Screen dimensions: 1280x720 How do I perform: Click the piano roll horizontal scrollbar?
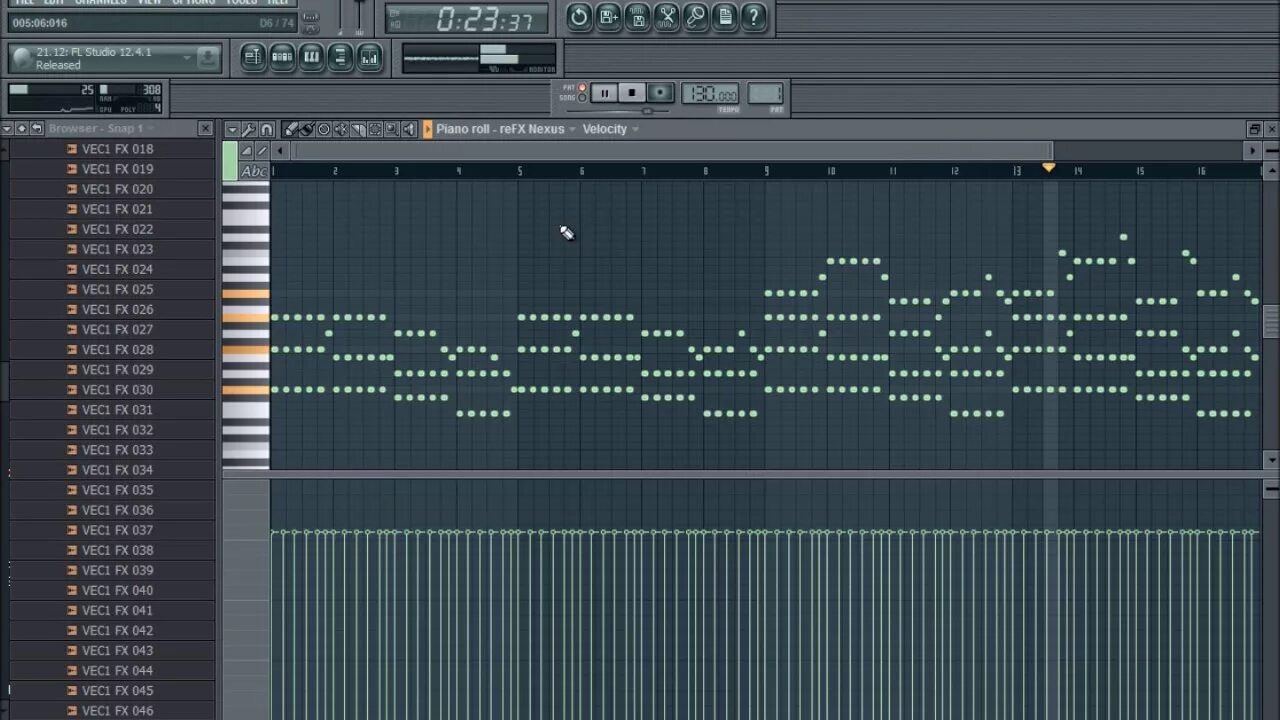pyautogui.click(x=671, y=151)
